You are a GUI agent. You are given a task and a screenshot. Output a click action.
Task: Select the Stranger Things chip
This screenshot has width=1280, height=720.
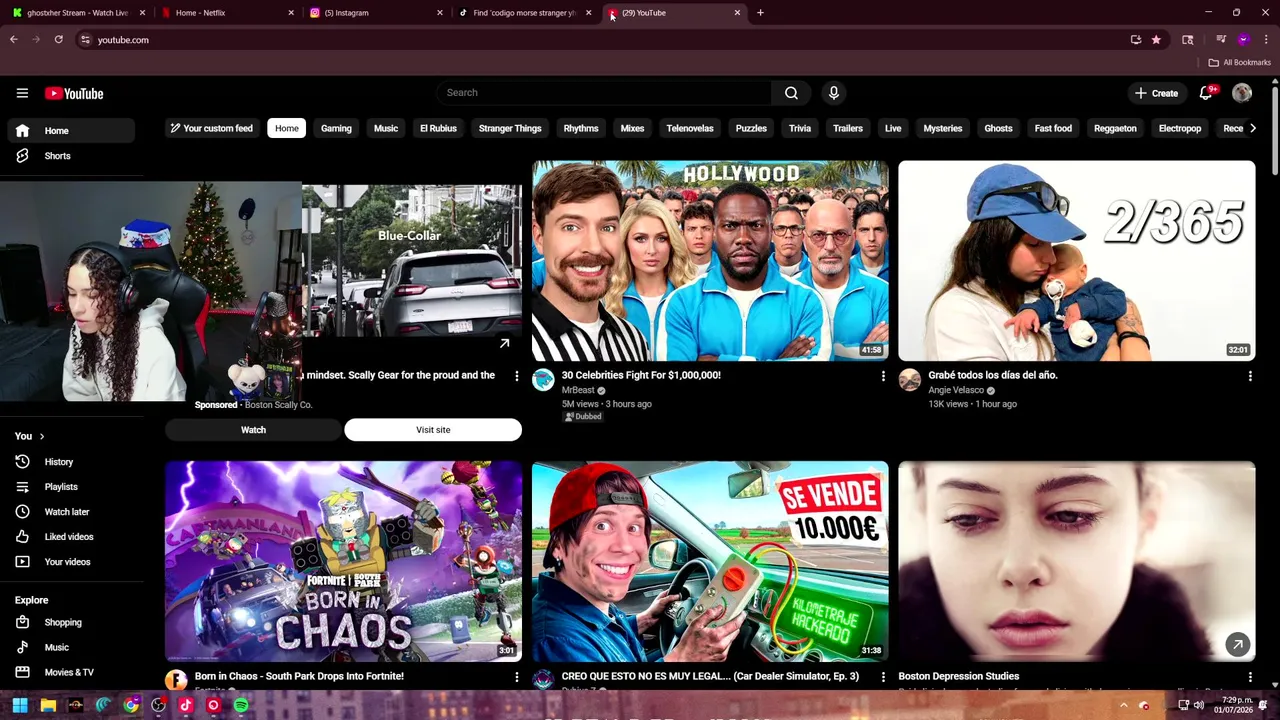point(510,128)
